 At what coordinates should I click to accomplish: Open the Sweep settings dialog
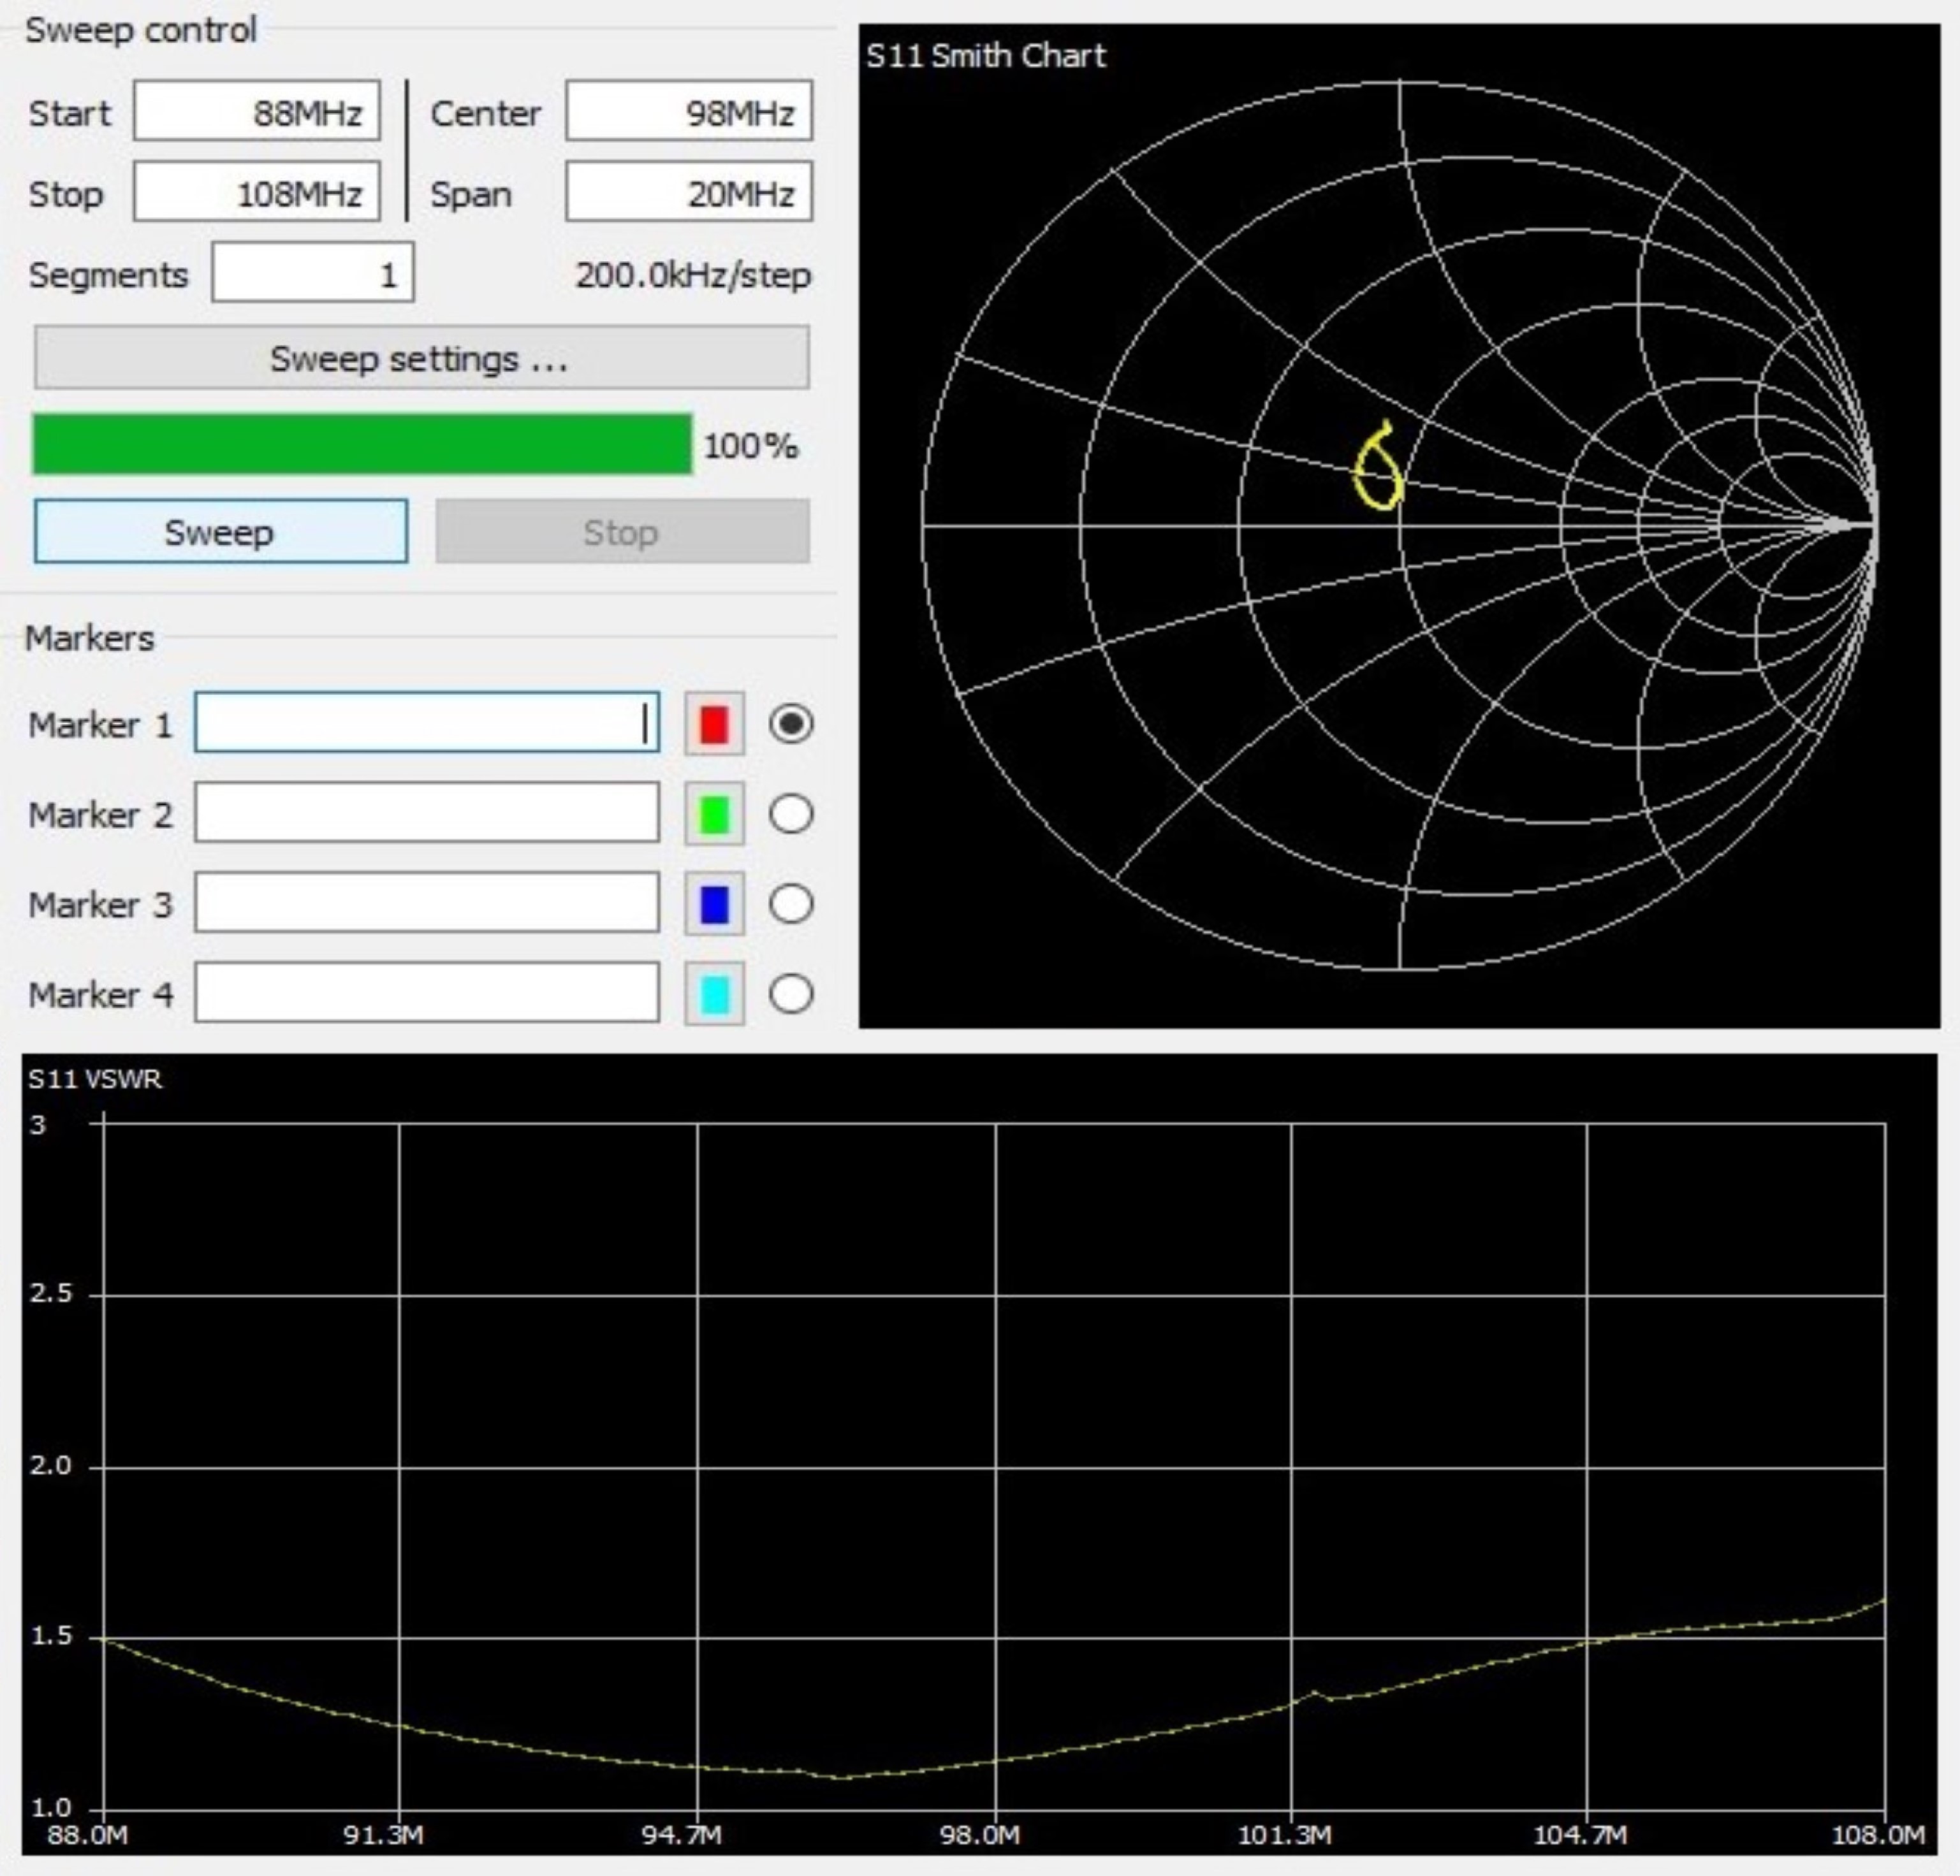click(x=422, y=357)
